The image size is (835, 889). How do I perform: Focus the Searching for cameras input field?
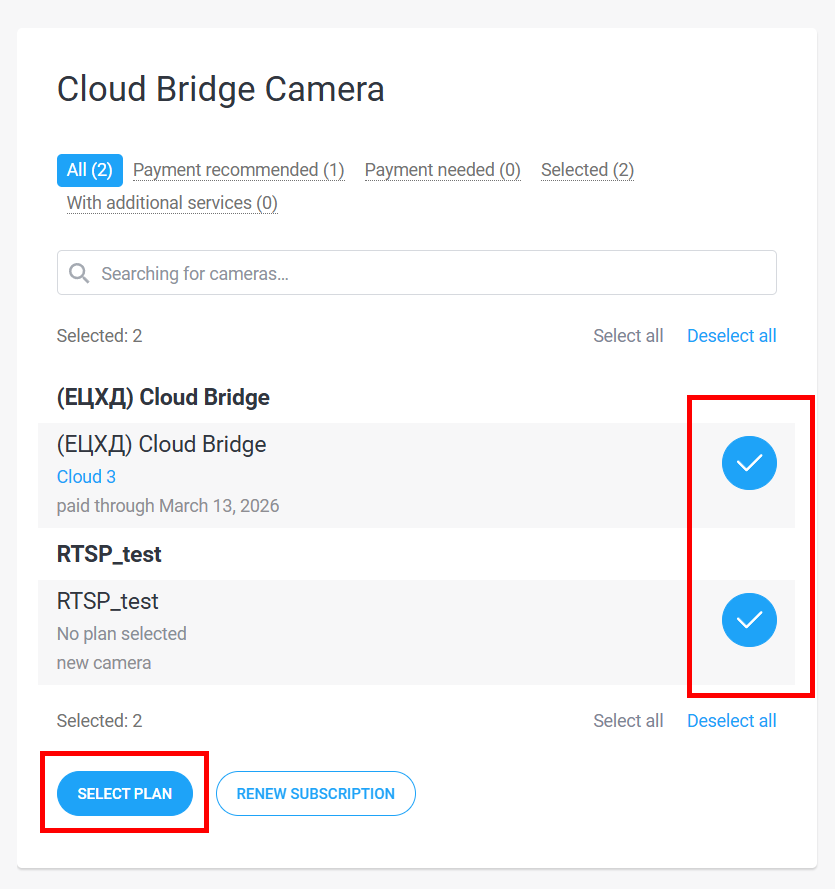click(x=430, y=273)
